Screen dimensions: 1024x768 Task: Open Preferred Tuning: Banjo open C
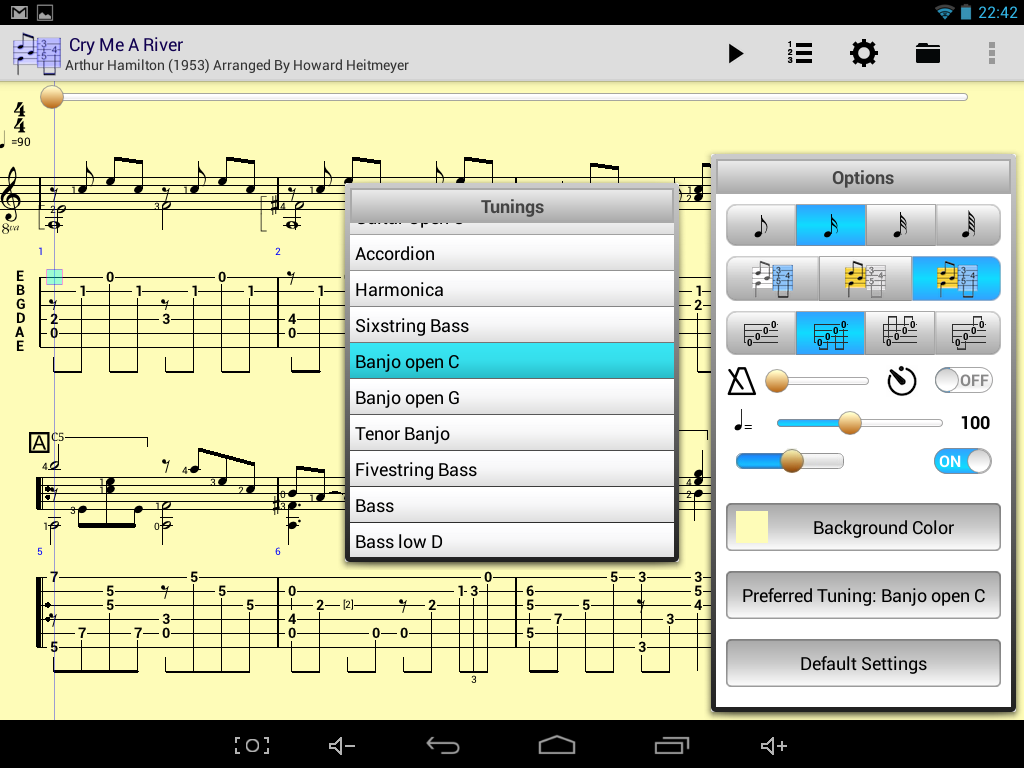coord(863,595)
